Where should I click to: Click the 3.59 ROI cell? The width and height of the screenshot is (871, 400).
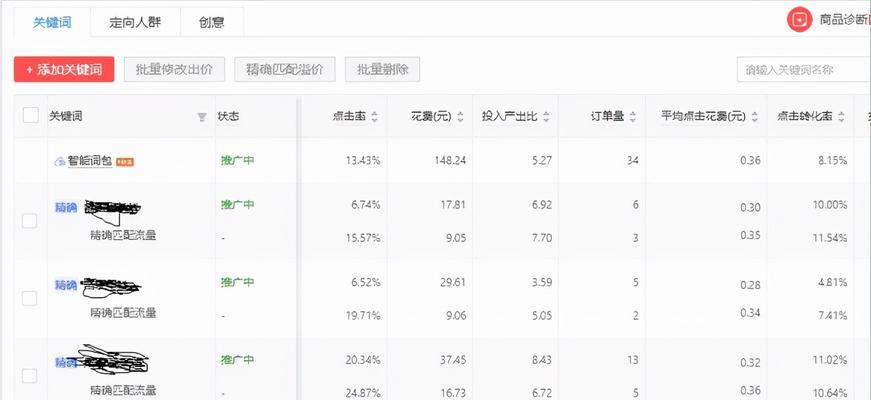pyautogui.click(x=542, y=282)
